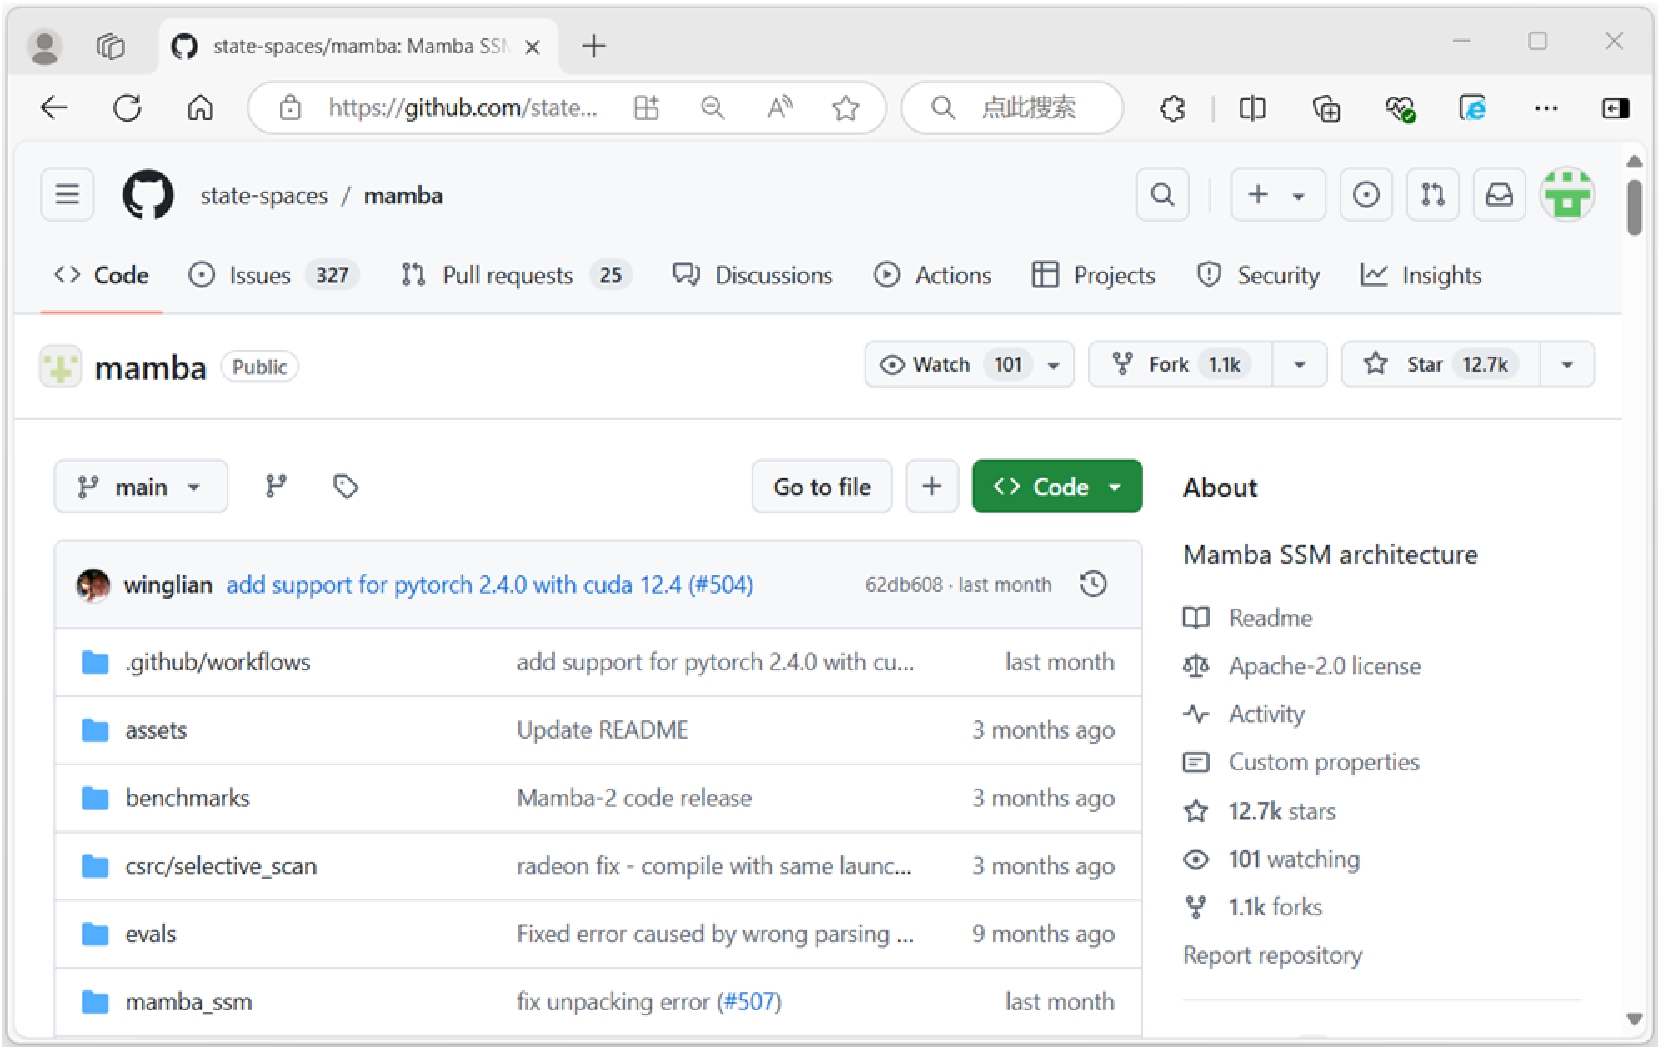Open the latest commit message link #504
1658x1047 pixels.
pyautogui.click(x=490, y=584)
